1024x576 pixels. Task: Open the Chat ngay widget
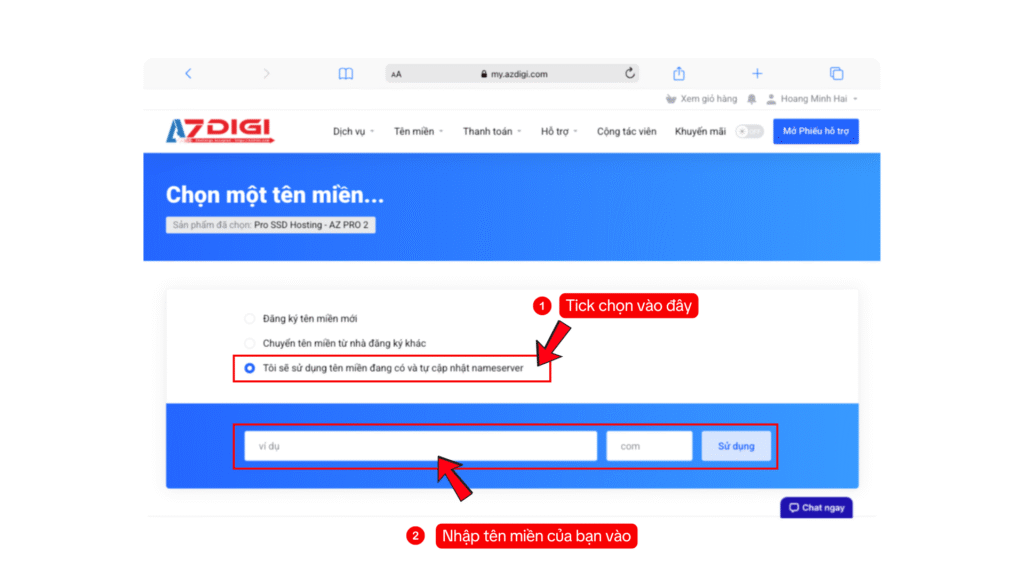(x=816, y=507)
